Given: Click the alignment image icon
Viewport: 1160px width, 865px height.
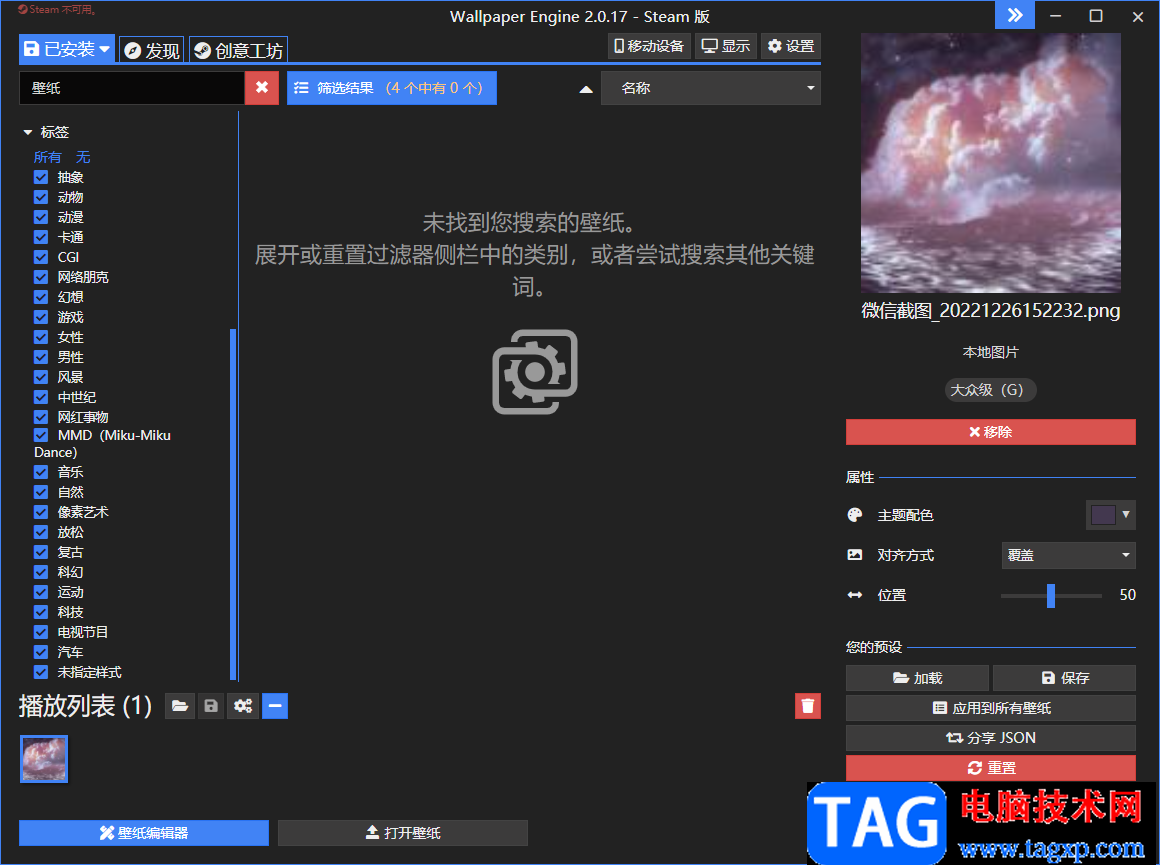Looking at the screenshot, I should (854, 555).
